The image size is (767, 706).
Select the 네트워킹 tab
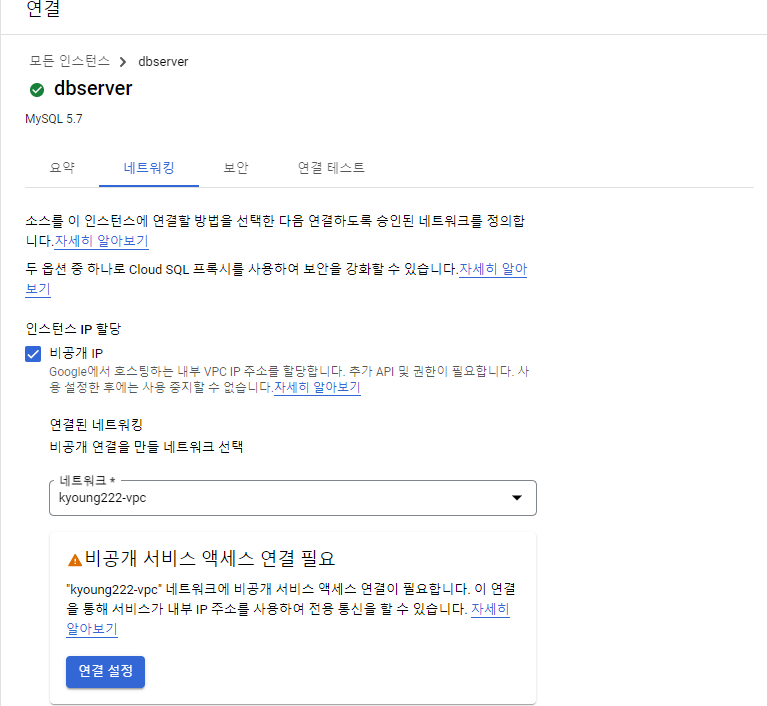pos(149,168)
